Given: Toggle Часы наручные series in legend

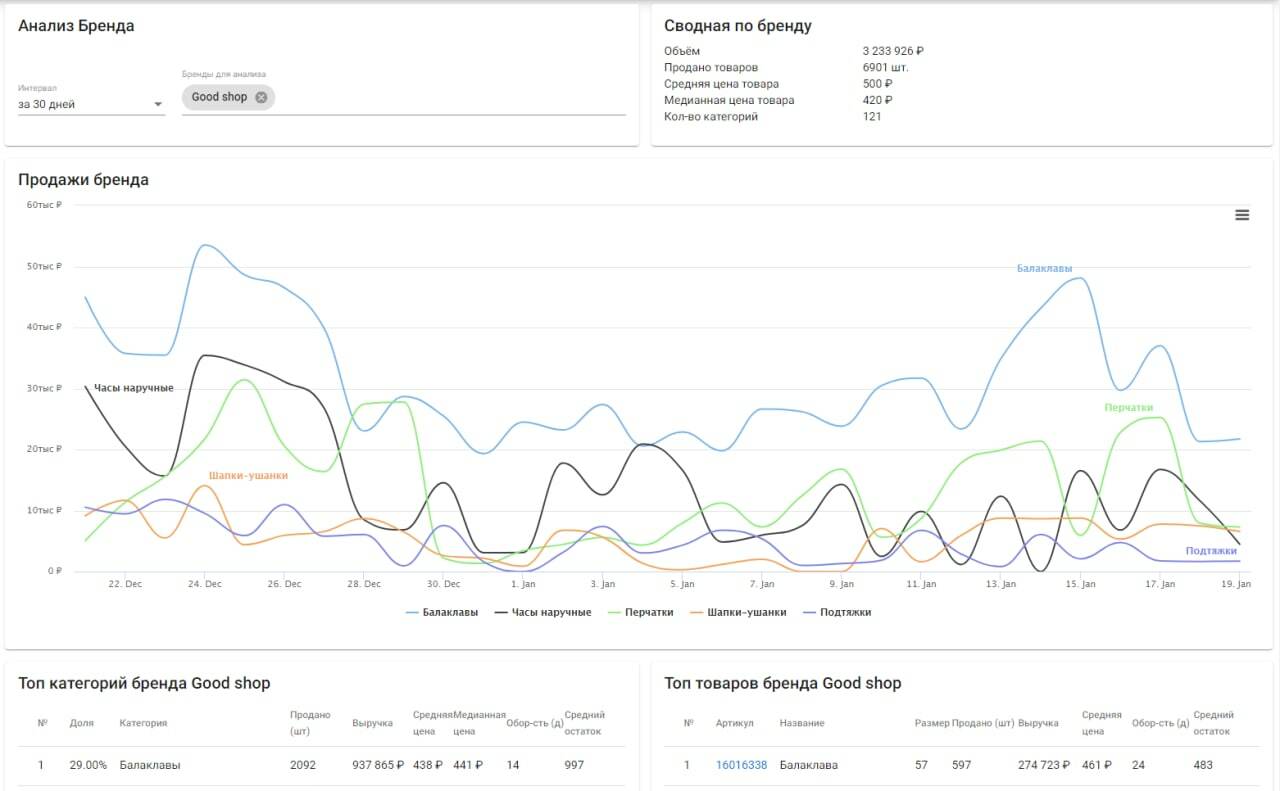Looking at the screenshot, I should 543,612.
